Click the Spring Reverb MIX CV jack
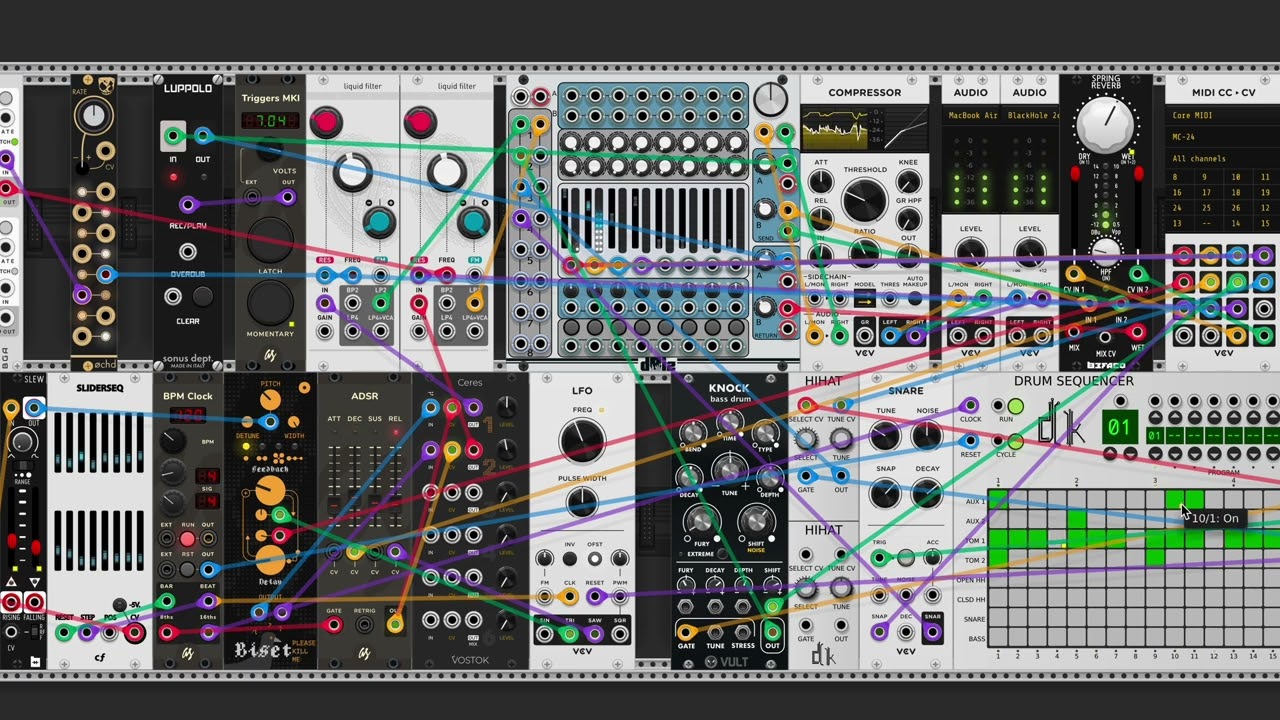The width and height of the screenshot is (1280, 720). pyautogui.click(x=1105, y=335)
